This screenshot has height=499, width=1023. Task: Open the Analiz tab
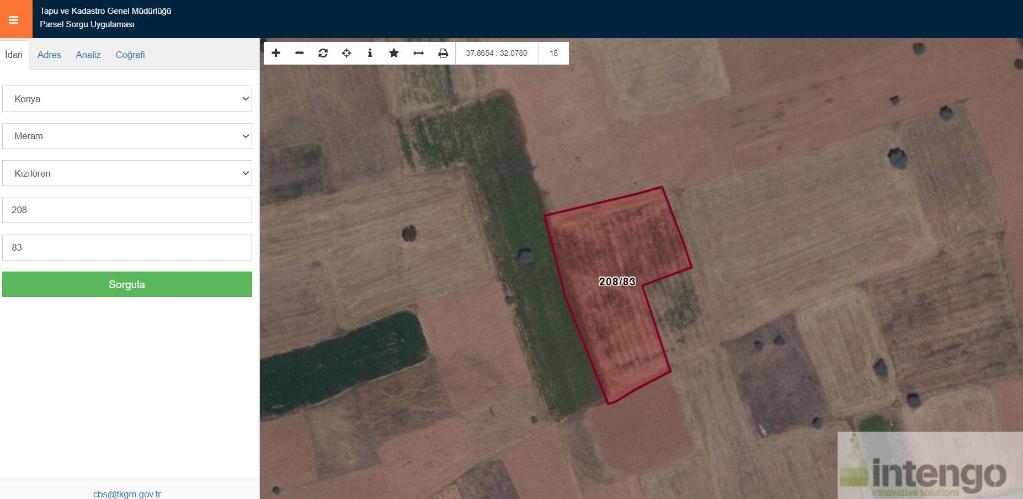(88, 55)
